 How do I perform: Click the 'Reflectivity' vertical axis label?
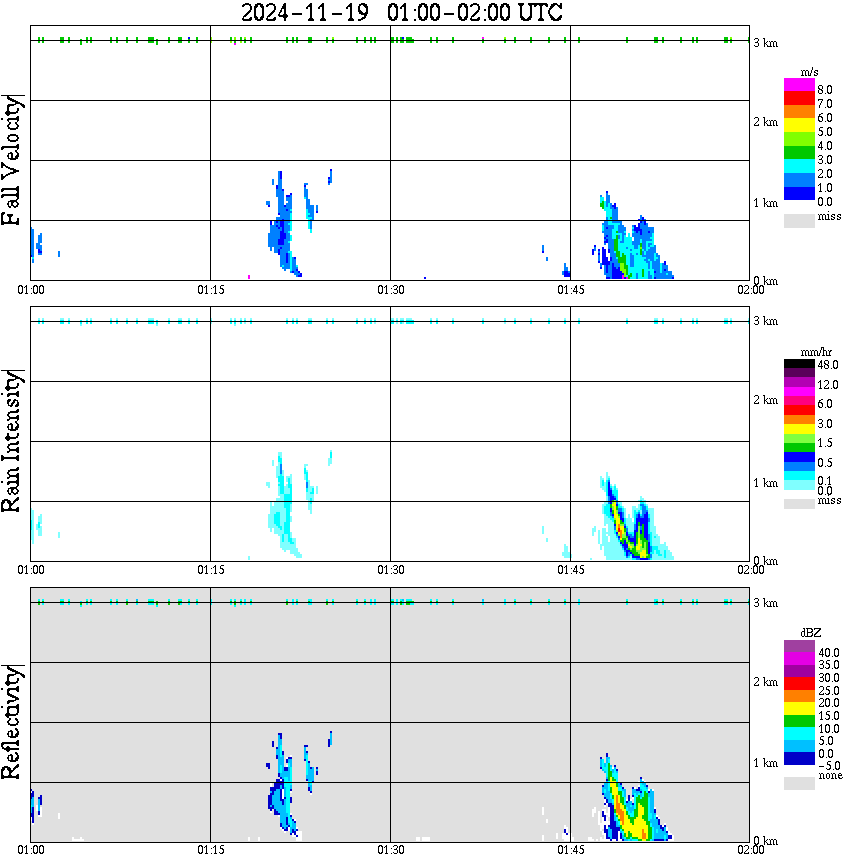(x=11, y=722)
